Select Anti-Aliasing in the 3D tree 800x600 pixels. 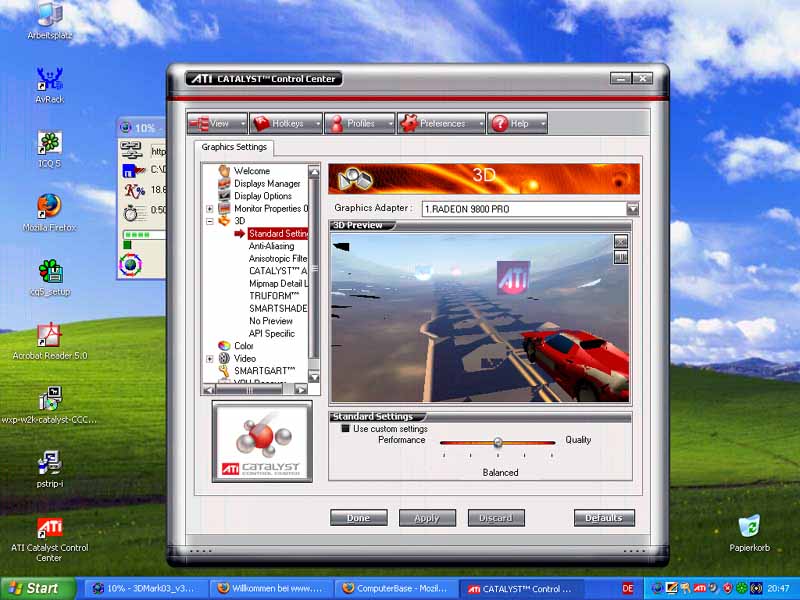pyautogui.click(x=271, y=245)
